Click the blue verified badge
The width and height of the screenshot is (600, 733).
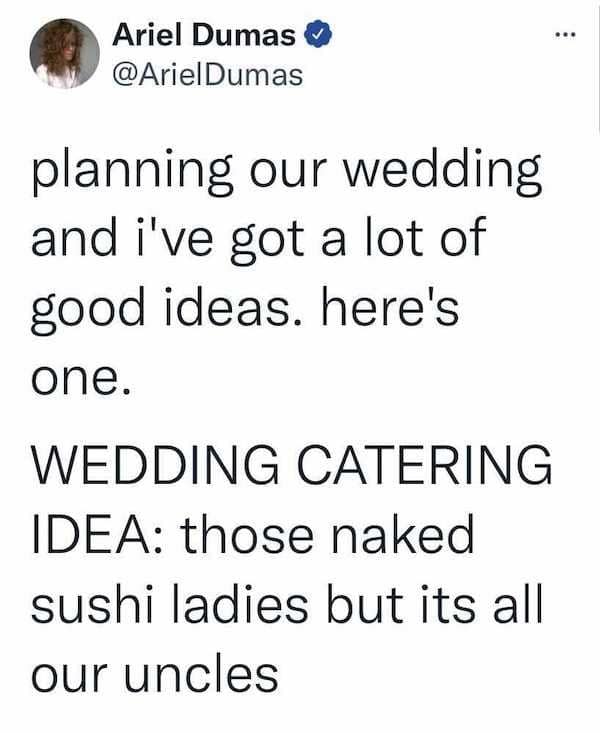coord(317,36)
